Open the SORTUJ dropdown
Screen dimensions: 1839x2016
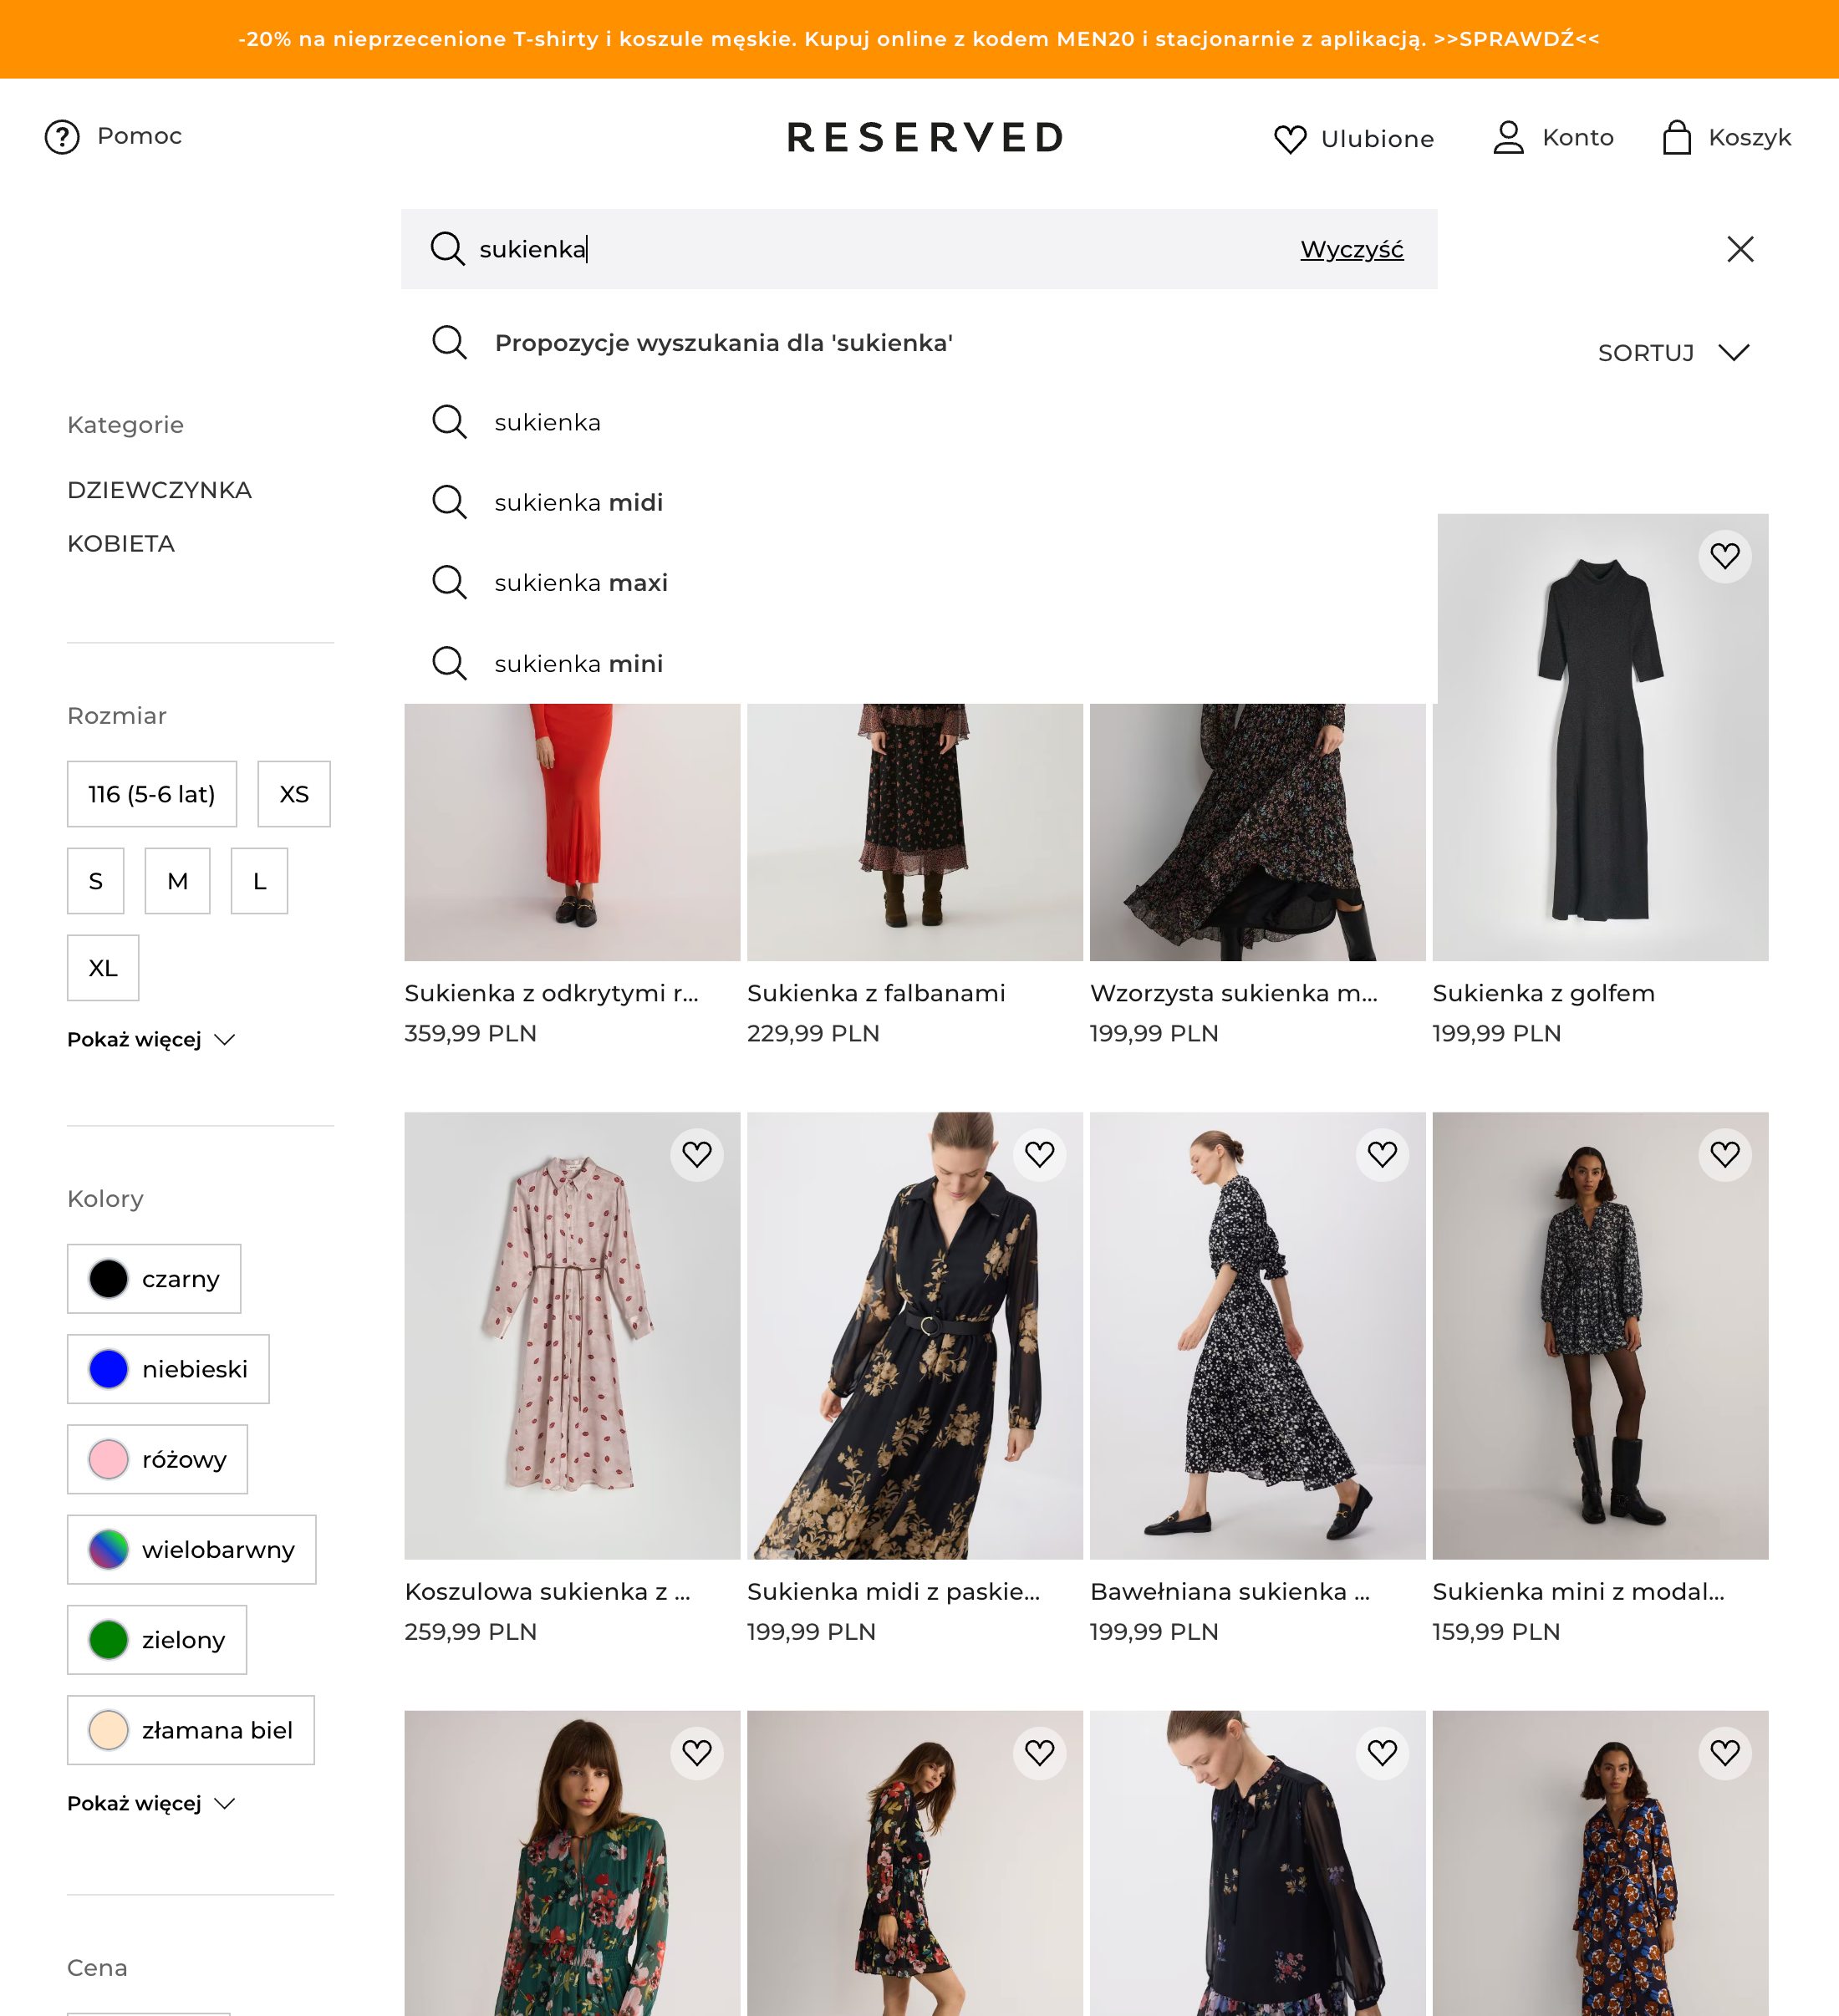[1673, 353]
